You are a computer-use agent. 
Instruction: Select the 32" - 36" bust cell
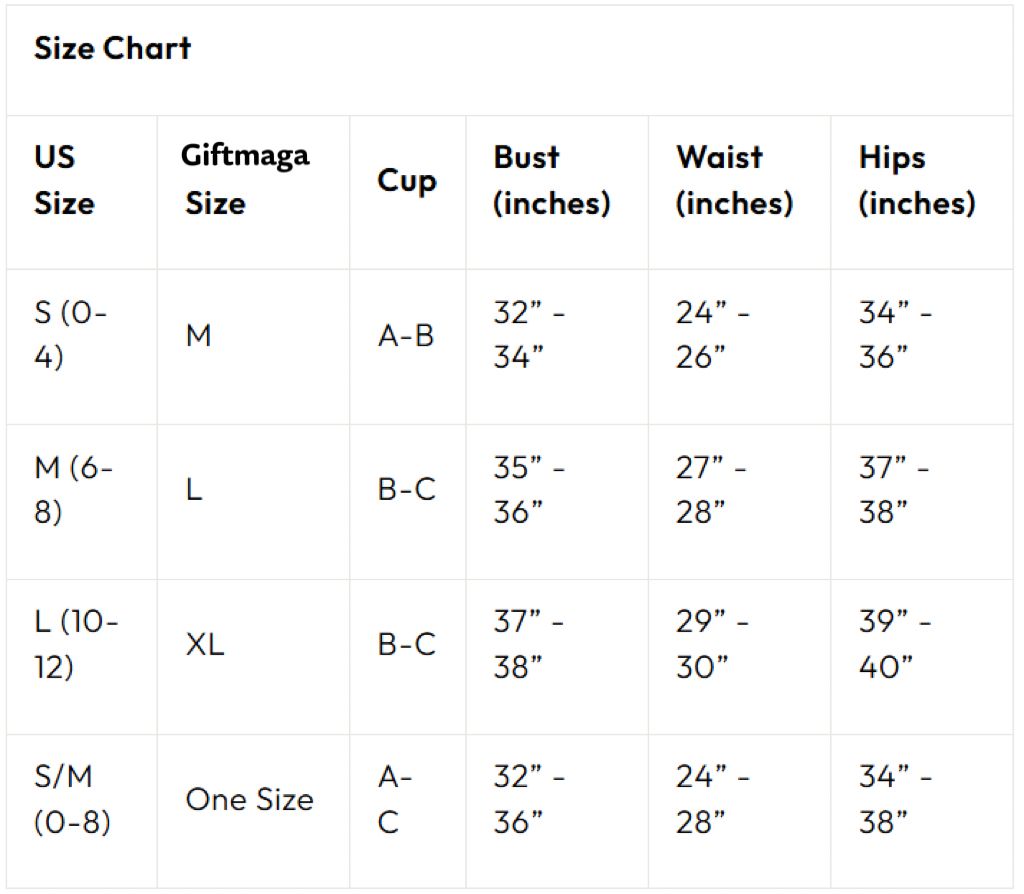529,800
